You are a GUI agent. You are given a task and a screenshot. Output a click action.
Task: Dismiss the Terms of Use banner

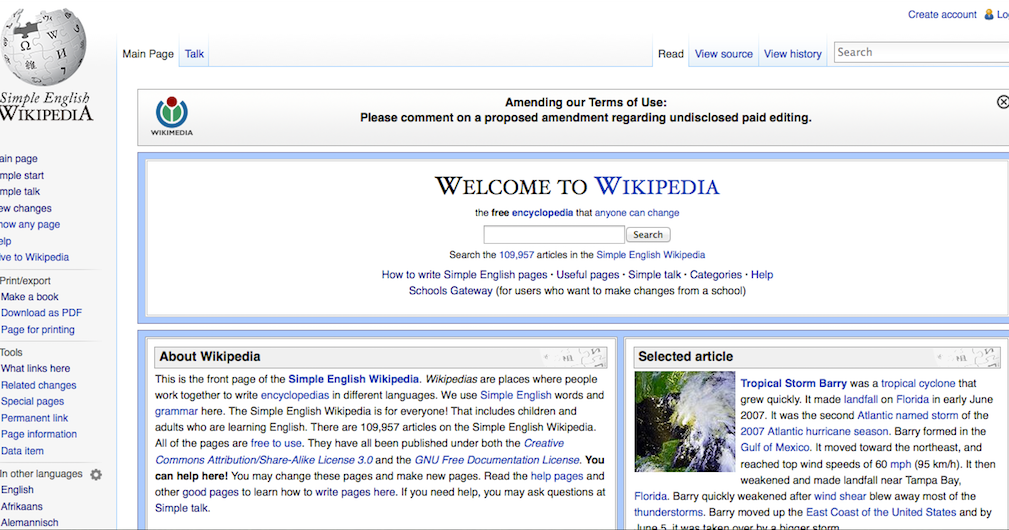coord(1003,102)
